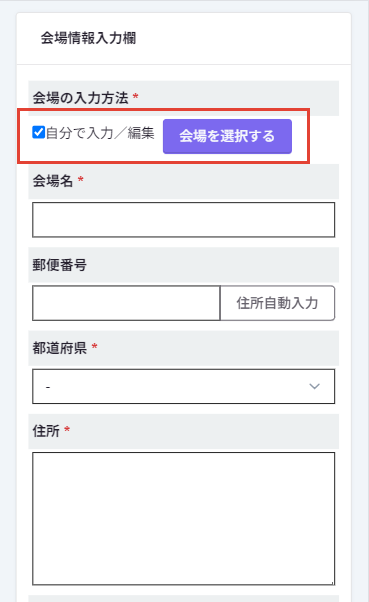Viewport: 369px width, 602px height.
Task: Click the 会場名 field label
Action: tap(53, 181)
